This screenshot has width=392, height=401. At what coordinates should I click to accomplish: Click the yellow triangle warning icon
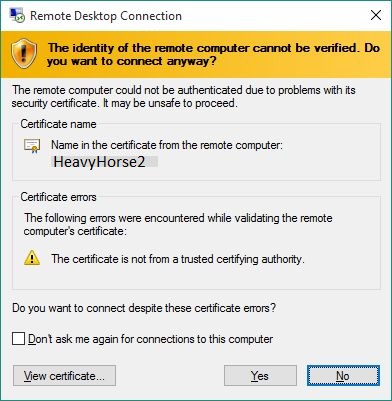32,258
